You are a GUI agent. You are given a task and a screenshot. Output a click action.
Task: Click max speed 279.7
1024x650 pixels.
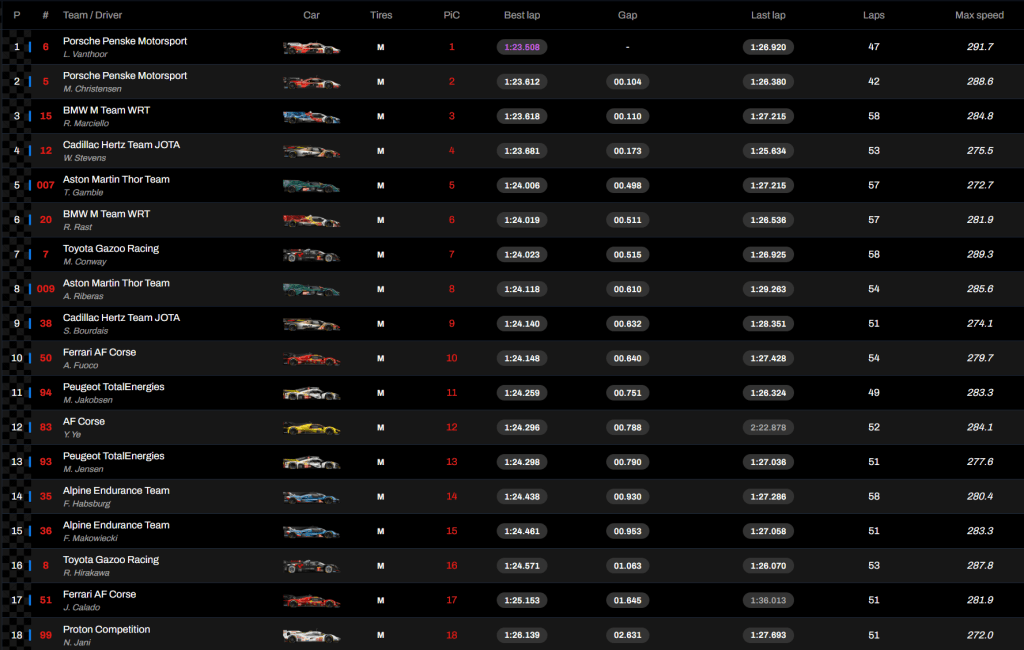(980, 358)
